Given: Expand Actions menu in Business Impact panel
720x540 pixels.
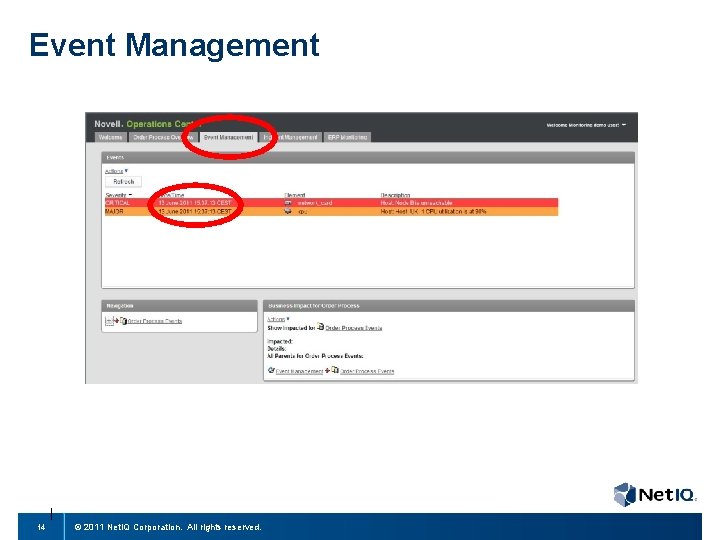Looking at the screenshot, I should click(278, 319).
